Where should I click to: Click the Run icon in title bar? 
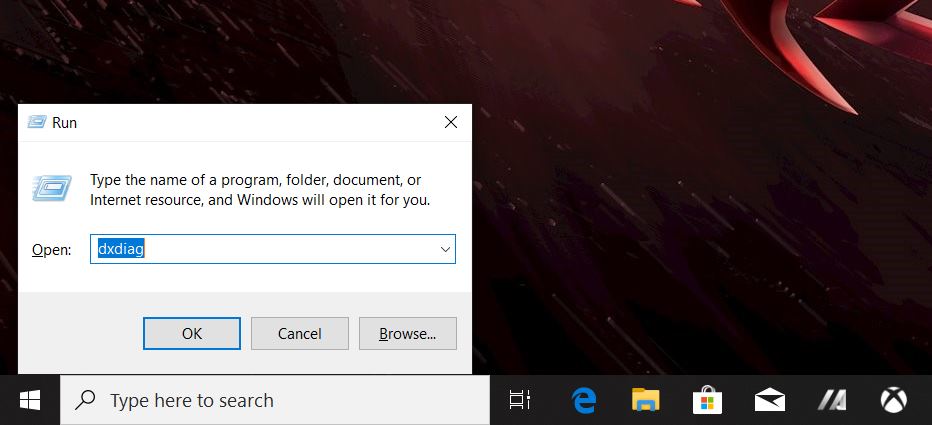click(37, 122)
